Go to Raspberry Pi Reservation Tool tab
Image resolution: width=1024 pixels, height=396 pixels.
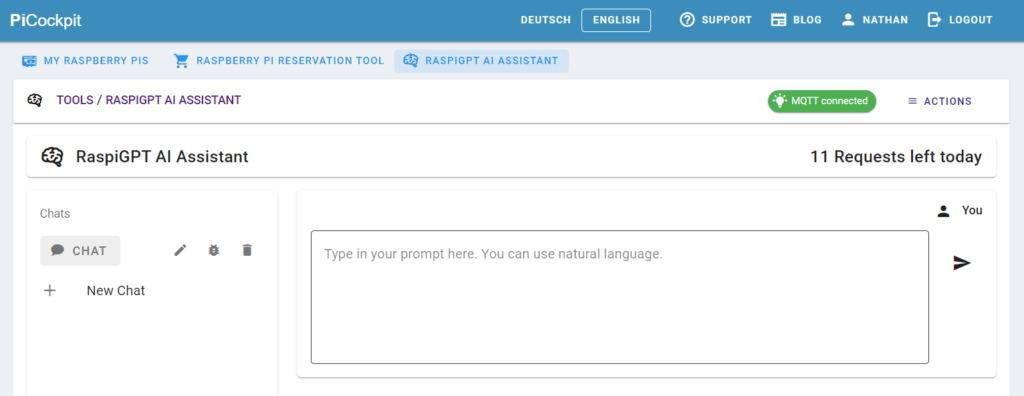279,61
